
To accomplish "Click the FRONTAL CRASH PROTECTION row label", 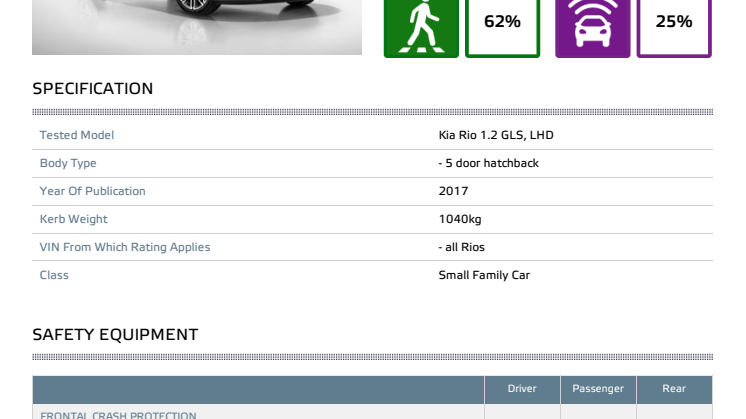I will point(118,415).
